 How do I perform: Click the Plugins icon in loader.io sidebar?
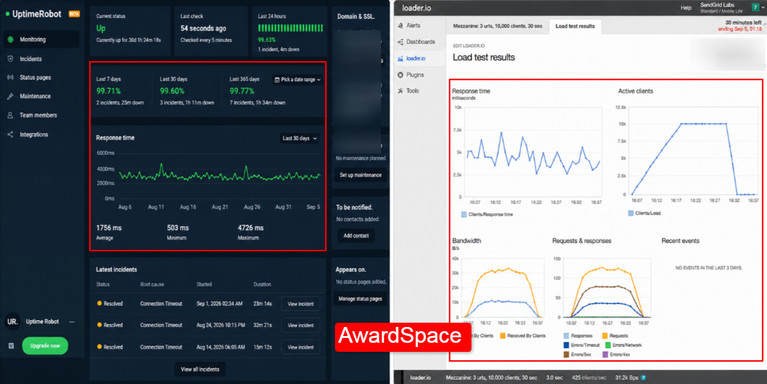pyautogui.click(x=401, y=75)
